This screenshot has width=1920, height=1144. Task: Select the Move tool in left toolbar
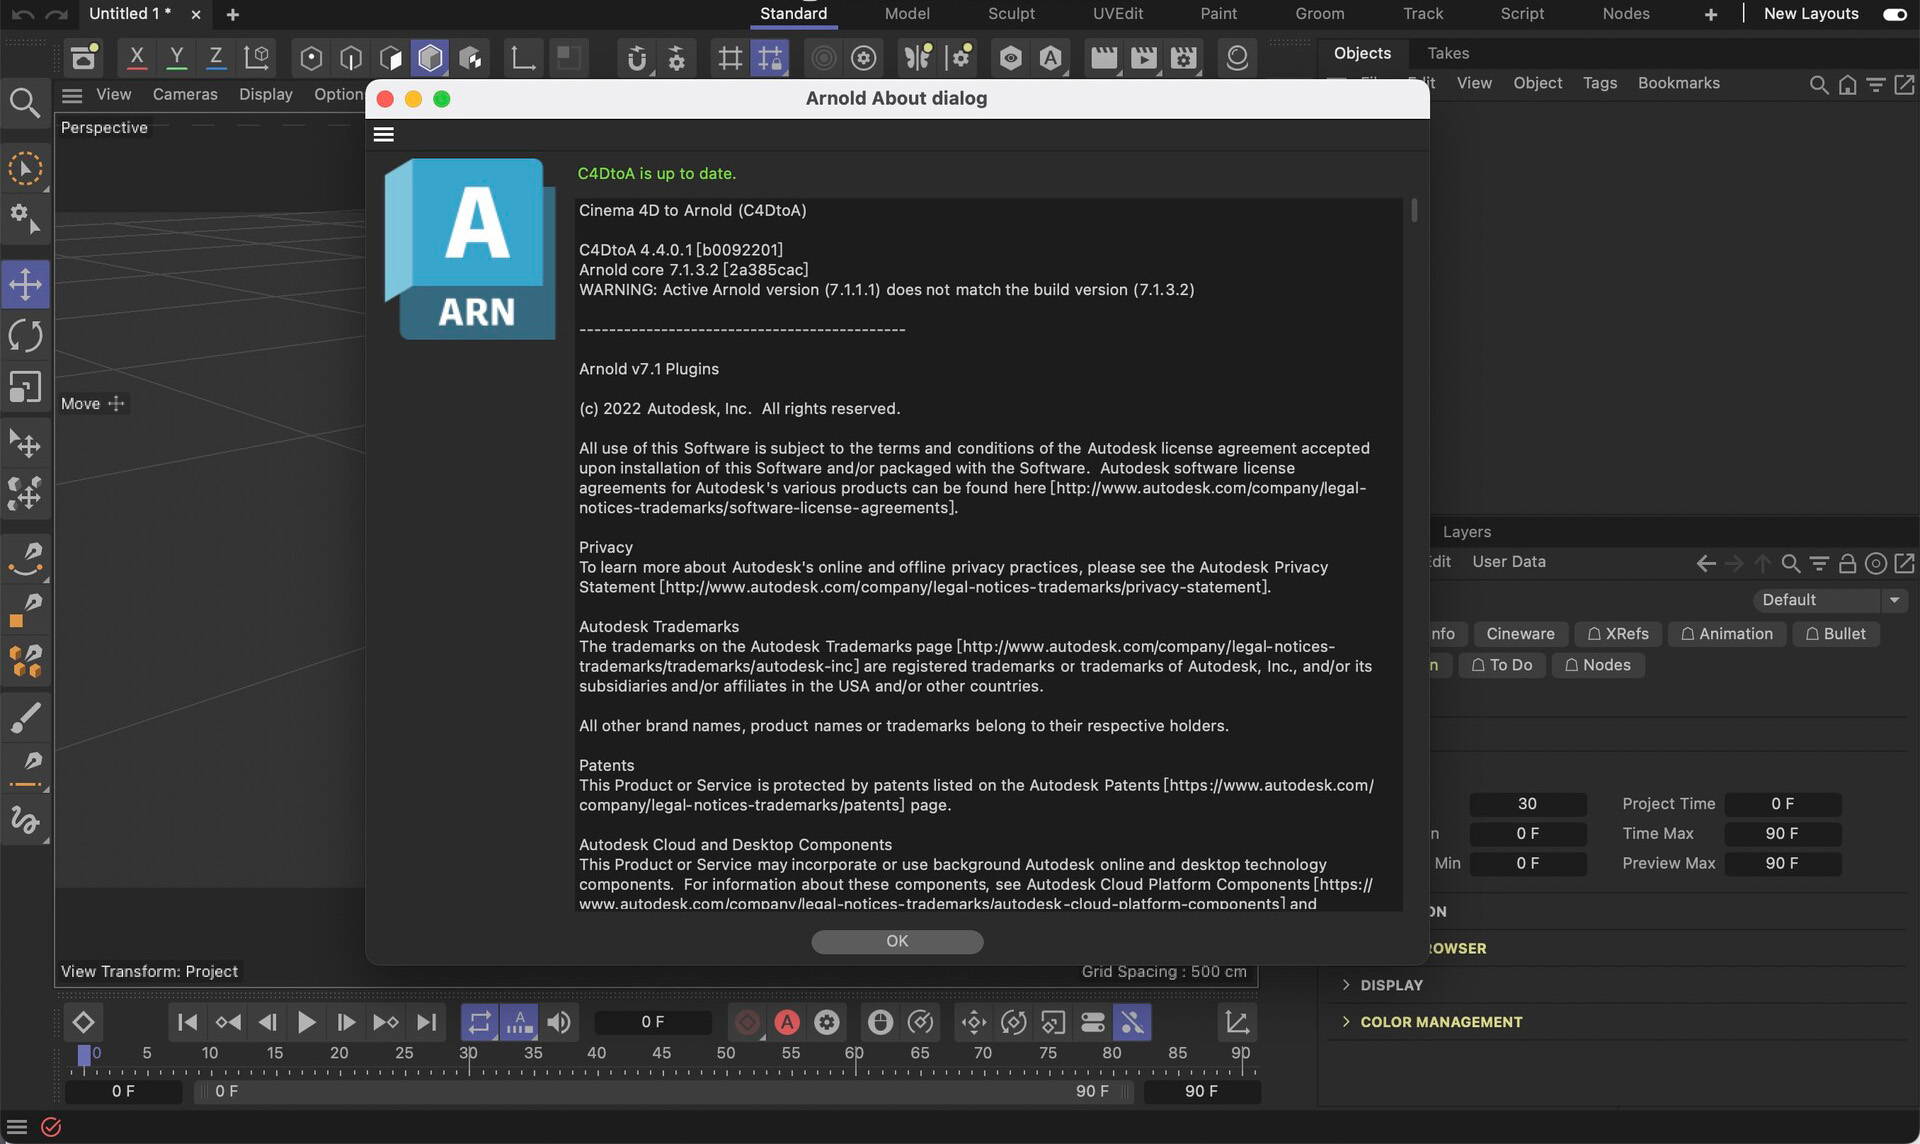(25, 284)
